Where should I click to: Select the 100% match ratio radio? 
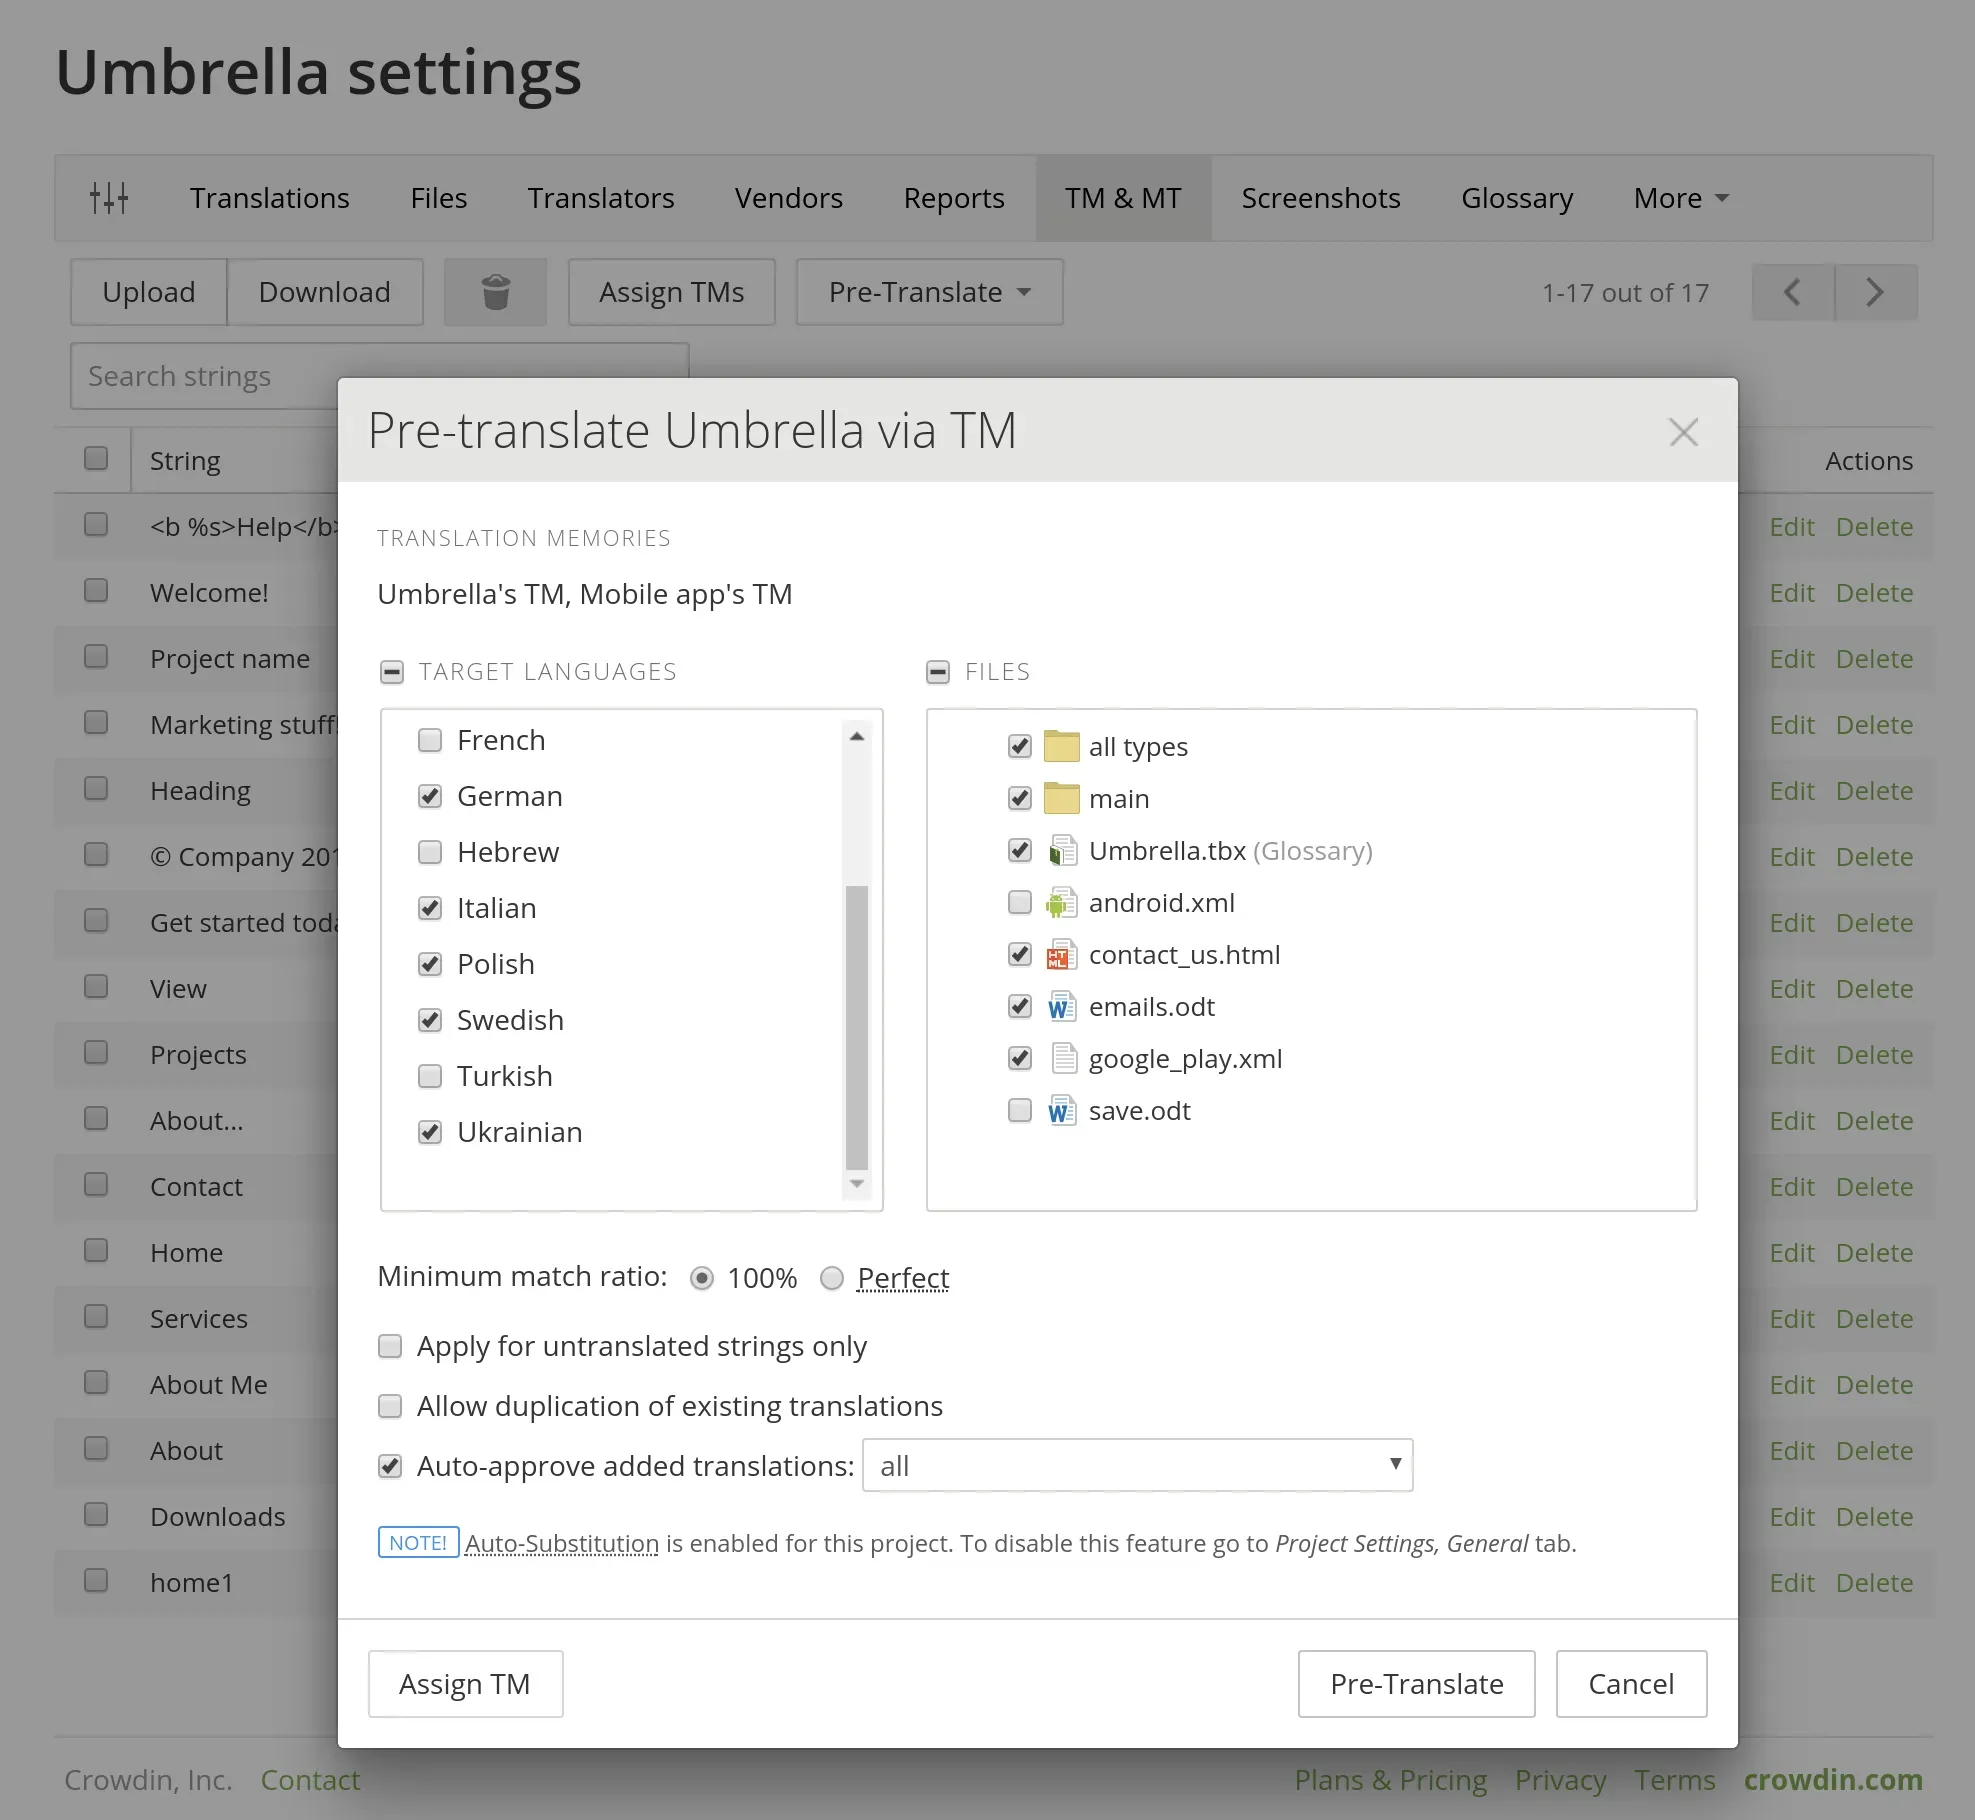702,1278
